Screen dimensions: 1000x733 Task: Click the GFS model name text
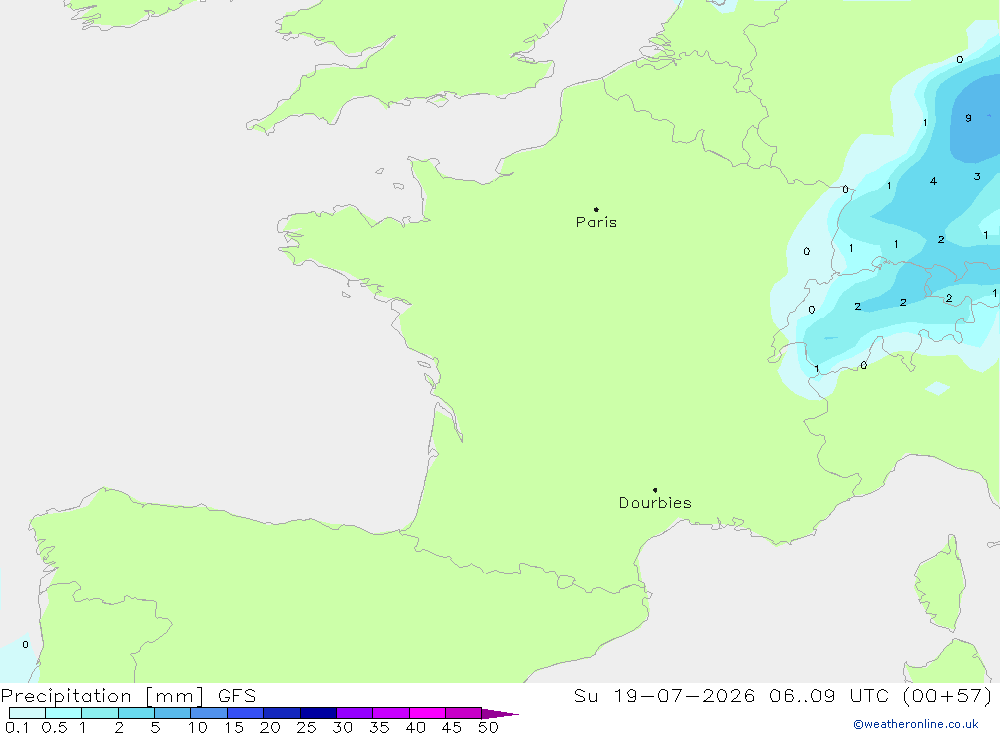(237, 696)
